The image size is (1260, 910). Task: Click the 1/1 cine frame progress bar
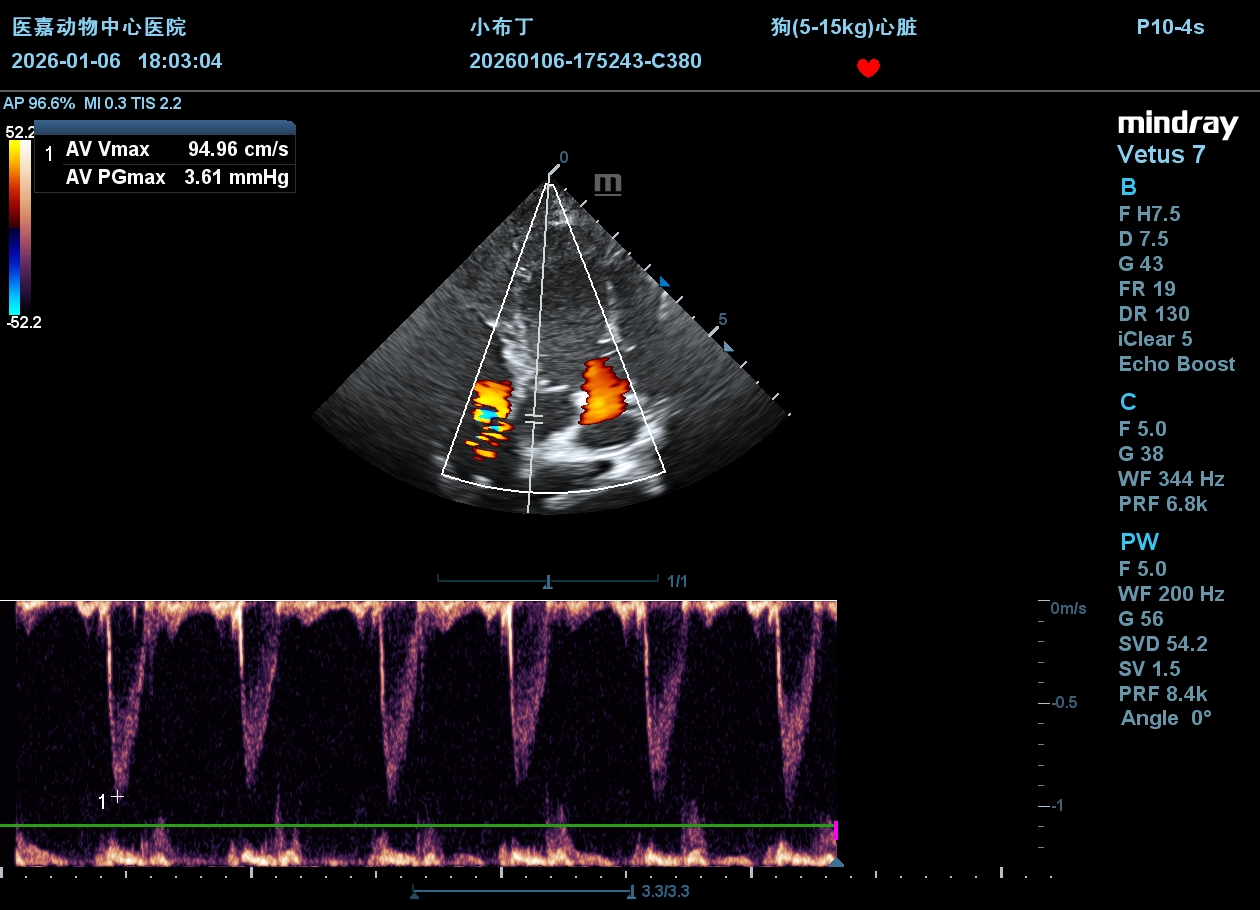[548, 580]
